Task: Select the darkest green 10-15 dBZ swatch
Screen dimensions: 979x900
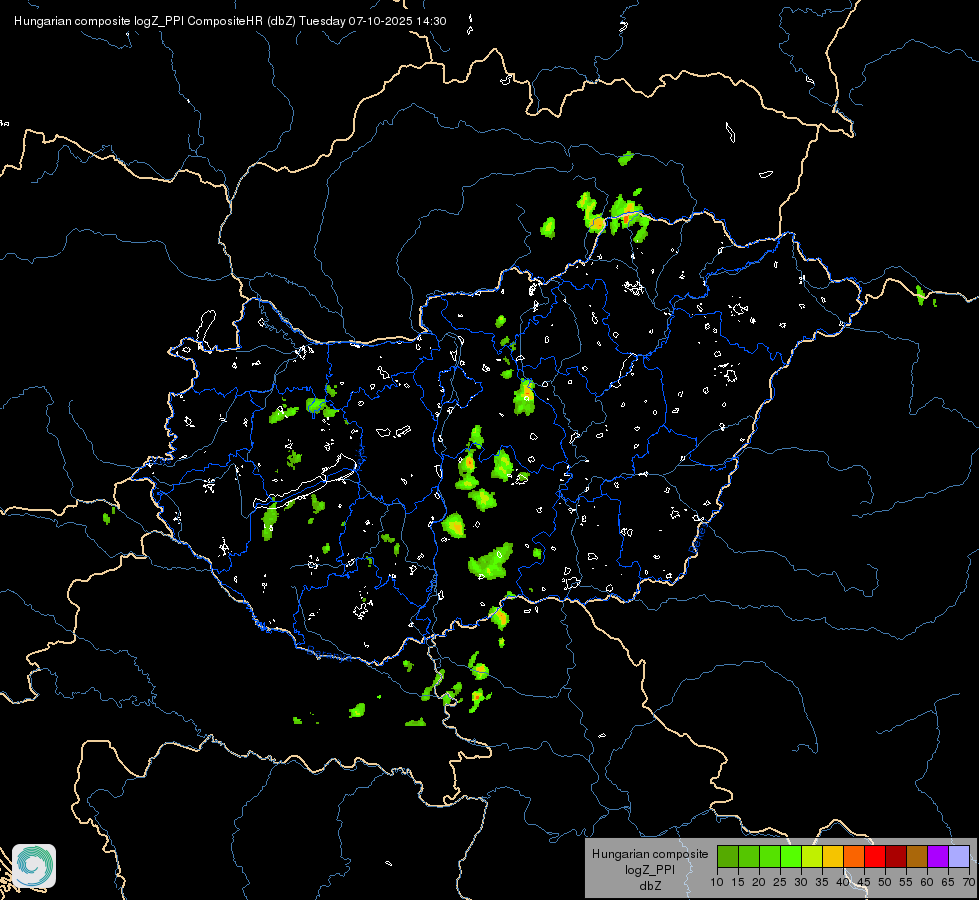Action: [728, 856]
